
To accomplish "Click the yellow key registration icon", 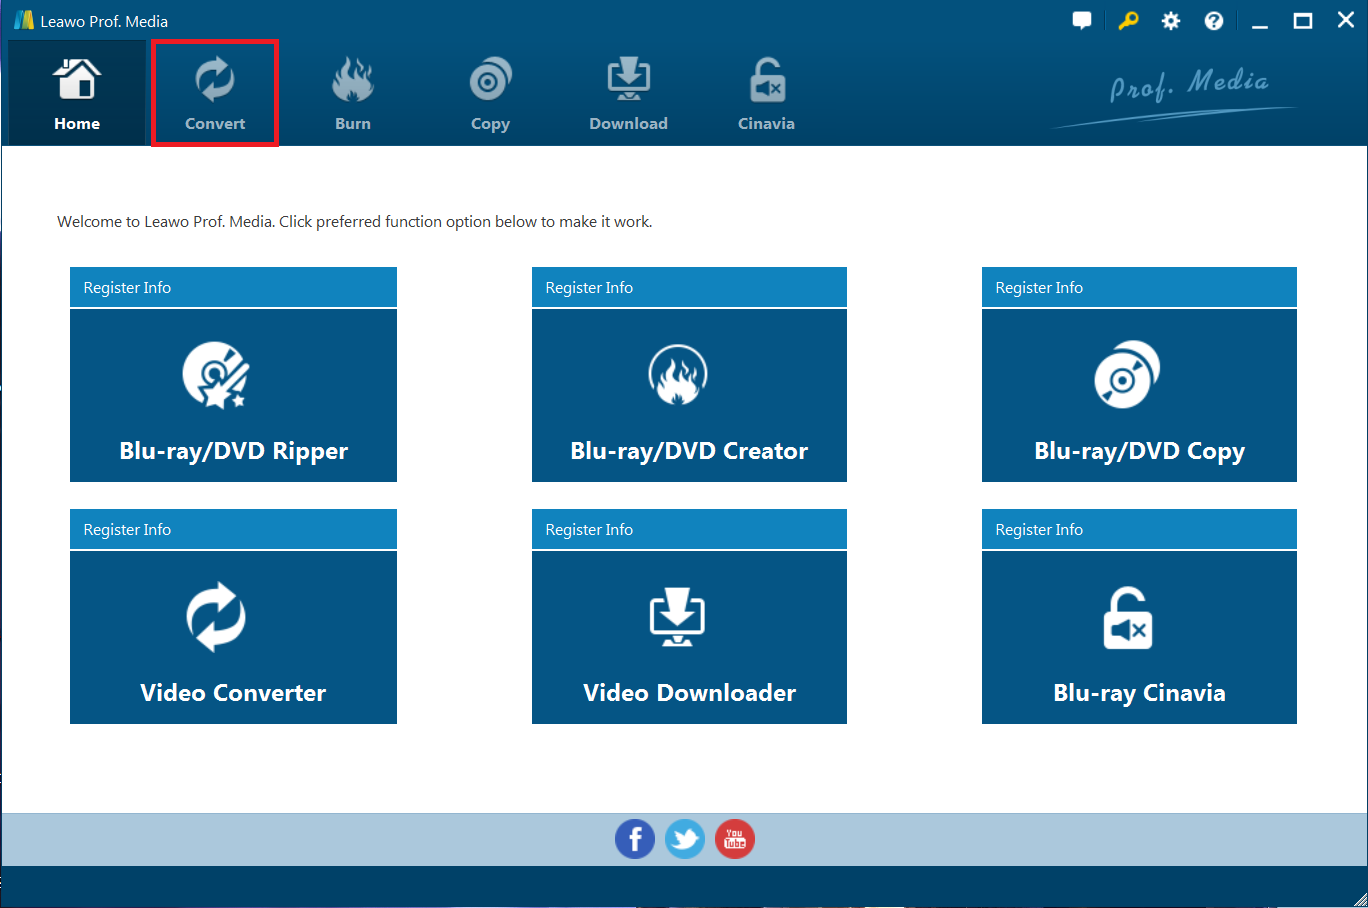I will pyautogui.click(x=1127, y=20).
